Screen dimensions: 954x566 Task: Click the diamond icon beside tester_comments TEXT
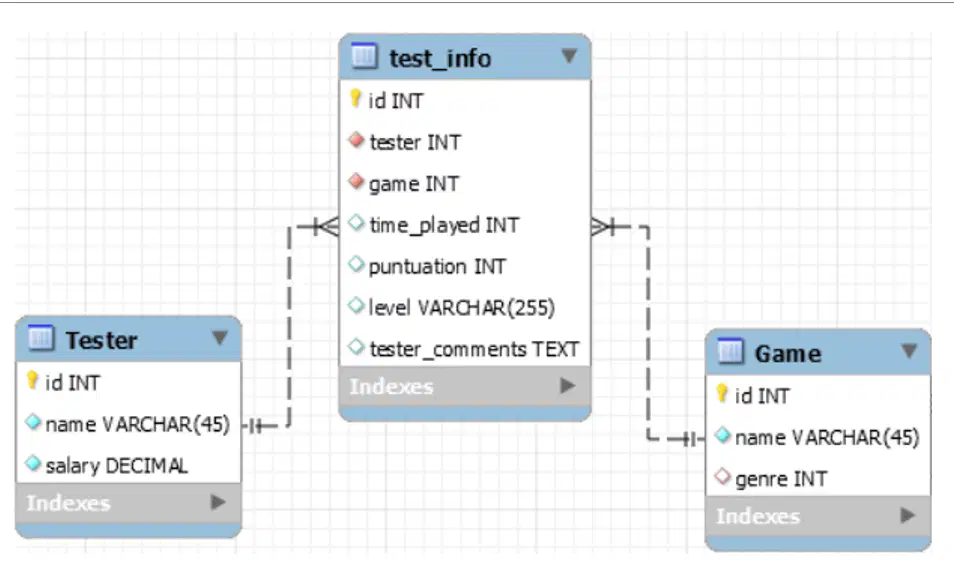point(357,347)
